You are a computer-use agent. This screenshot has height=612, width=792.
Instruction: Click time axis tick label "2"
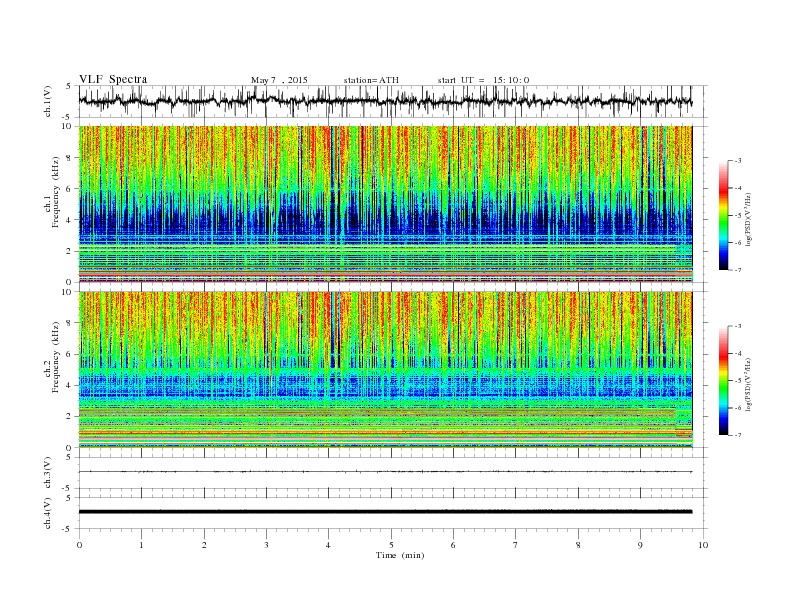[x=204, y=545]
